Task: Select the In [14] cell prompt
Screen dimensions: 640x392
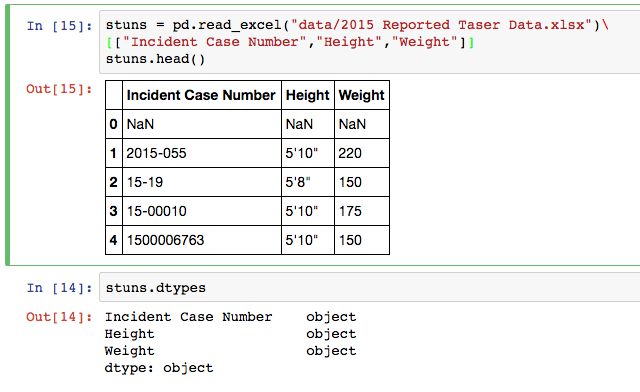Action: [59, 288]
